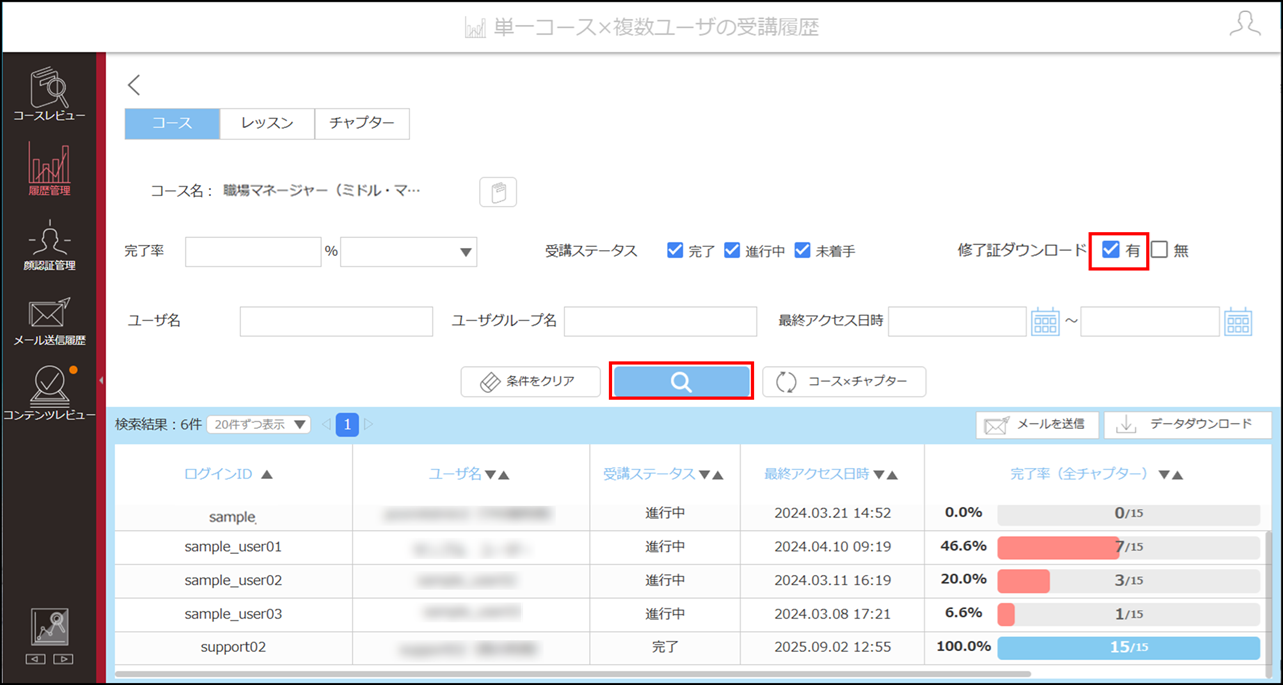This screenshot has height=685, width=1283.
Task: Toggle 完了 status checkbox
Action: (x=675, y=250)
